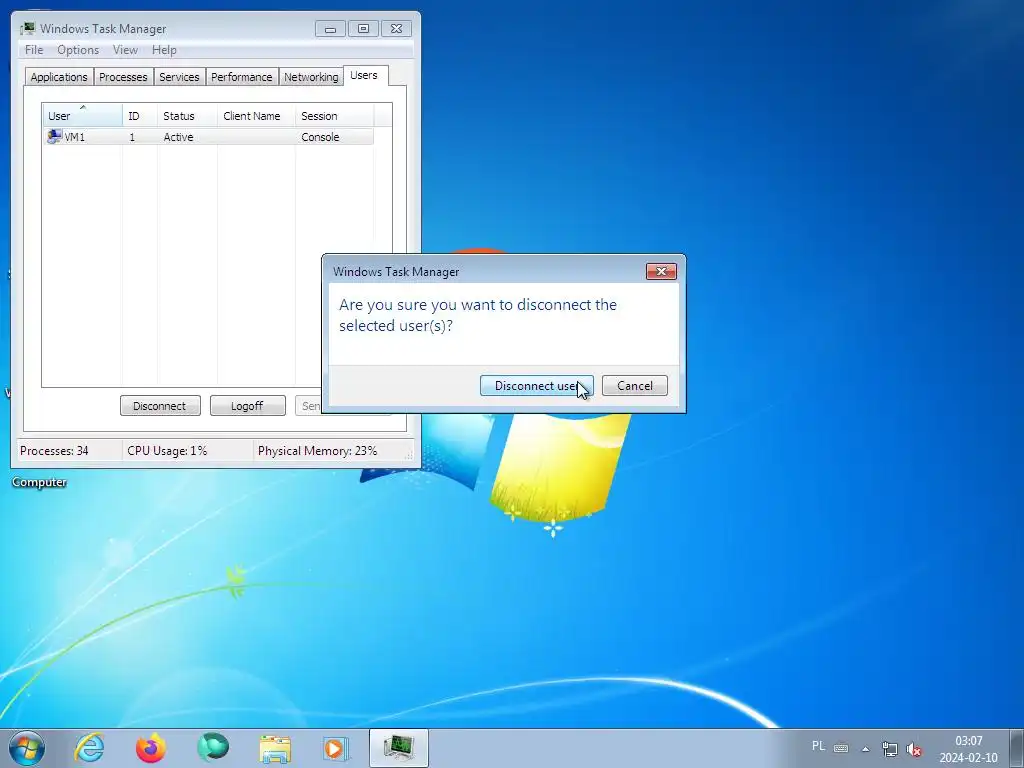Viewport: 1024px width, 768px height.
Task: Open the clock showing 03:07
Action: (968, 749)
